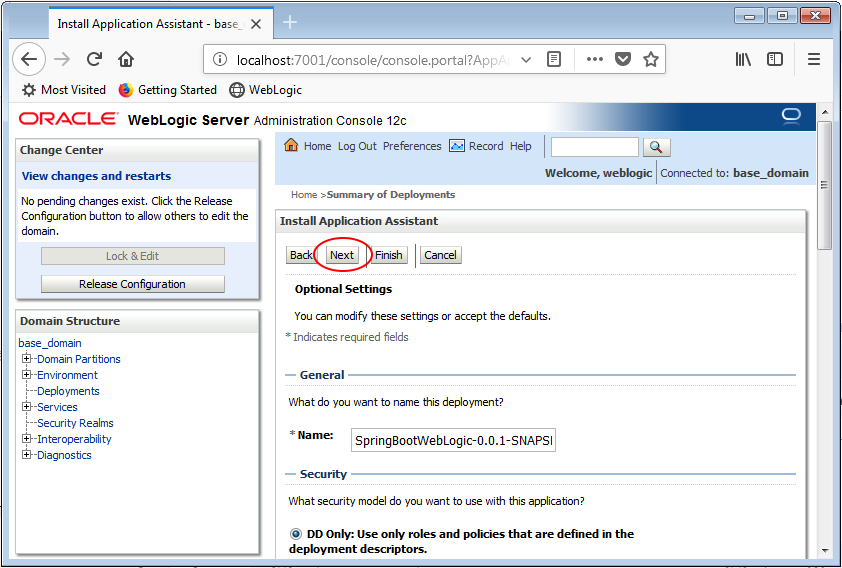Open Security Realms tree item
Viewport: 842px width, 568px height.
click(x=75, y=423)
